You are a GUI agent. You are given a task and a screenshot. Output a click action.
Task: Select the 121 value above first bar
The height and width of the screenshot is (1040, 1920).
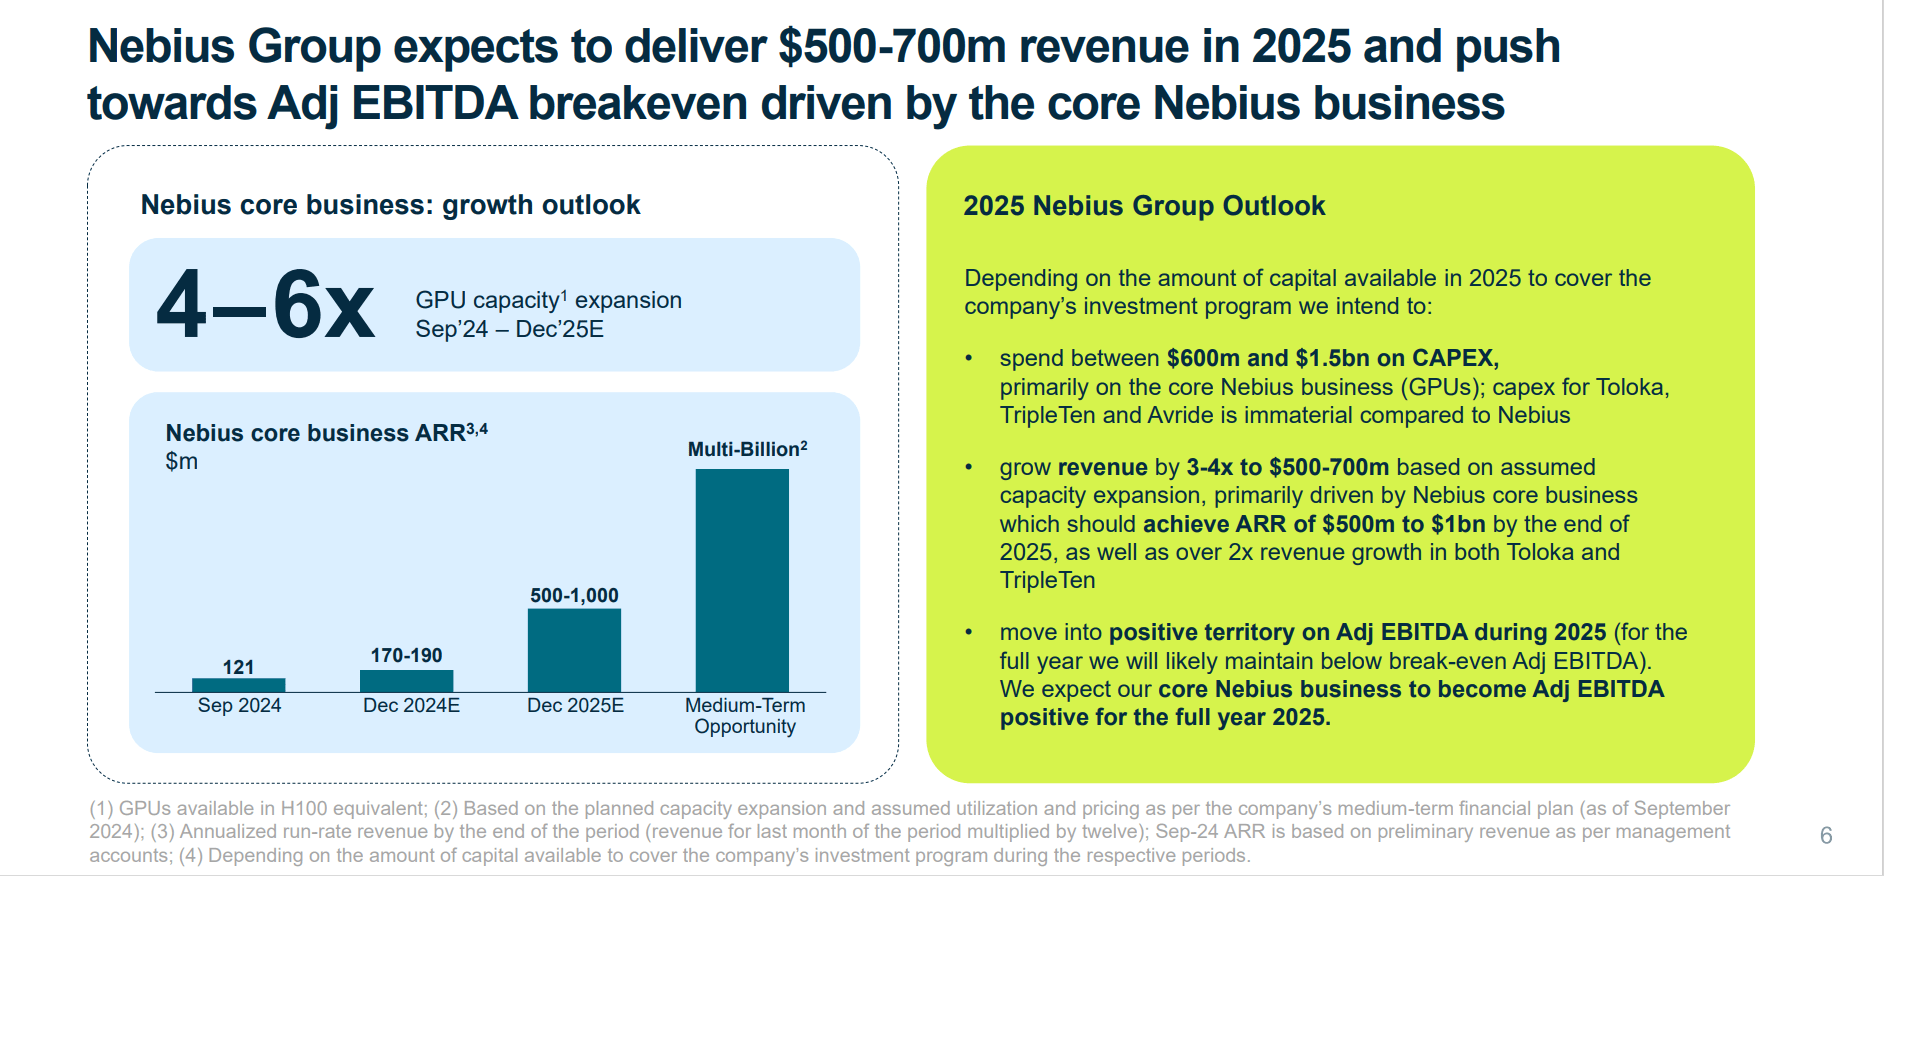[x=238, y=665]
